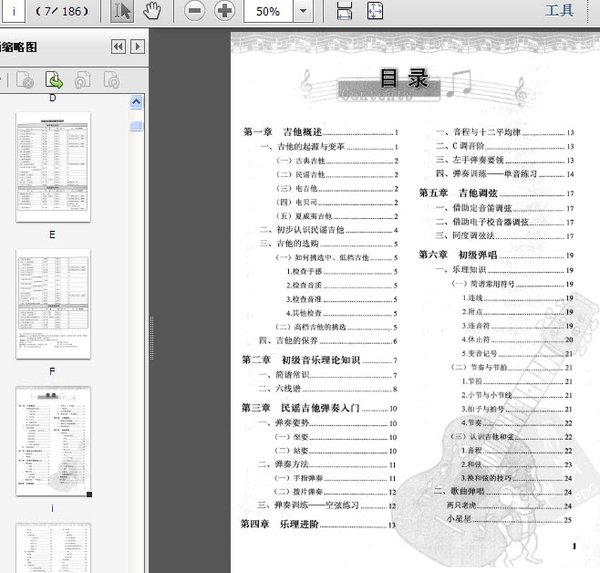
Task: Select page F thumbnail with 目录
Action: pos(53,441)
